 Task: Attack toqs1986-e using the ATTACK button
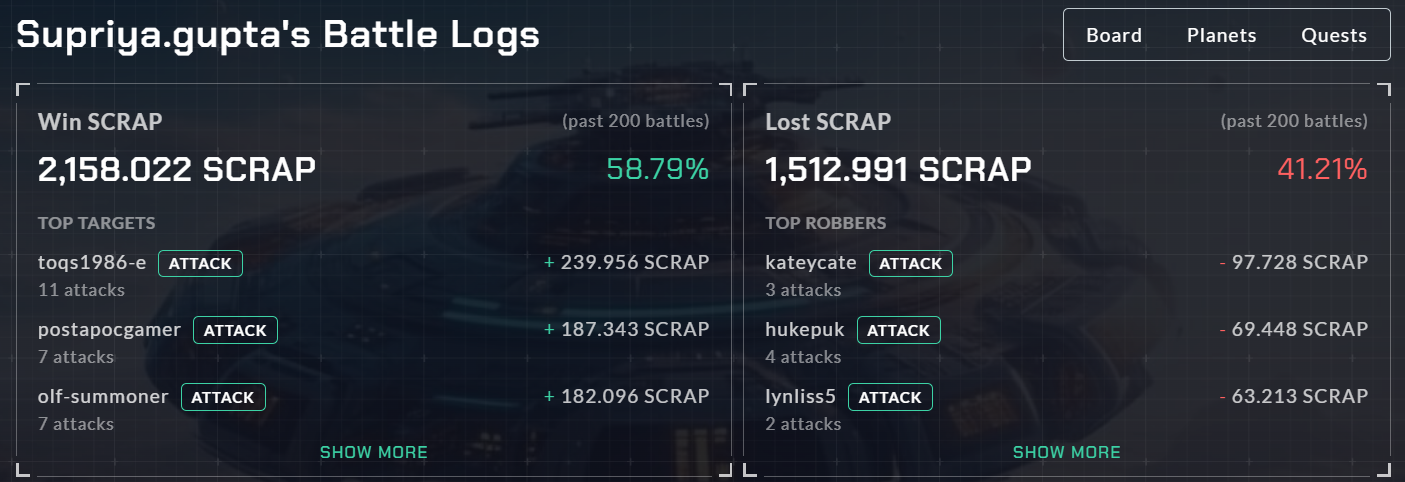coord(200,264)
